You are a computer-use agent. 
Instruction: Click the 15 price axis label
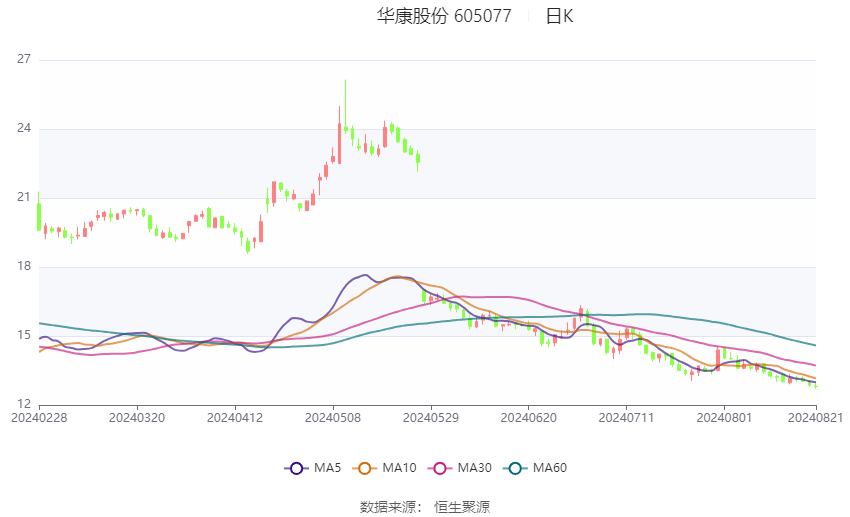click(x=24, y=335)
